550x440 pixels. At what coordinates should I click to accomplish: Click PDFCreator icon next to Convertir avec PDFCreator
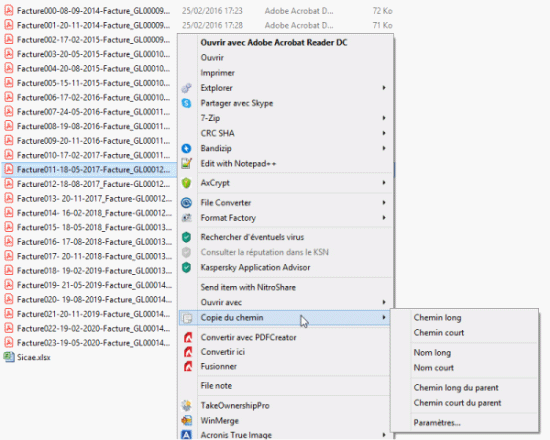188,338
